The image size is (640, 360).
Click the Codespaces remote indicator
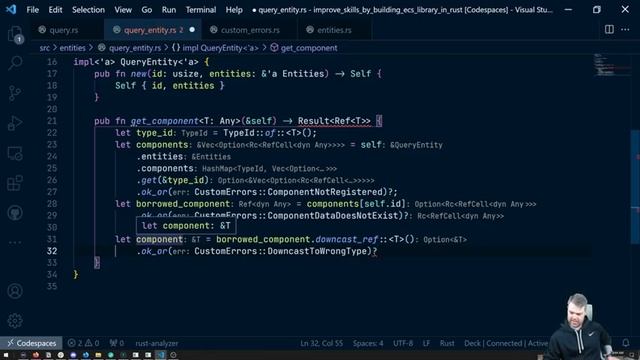point(31,343)
